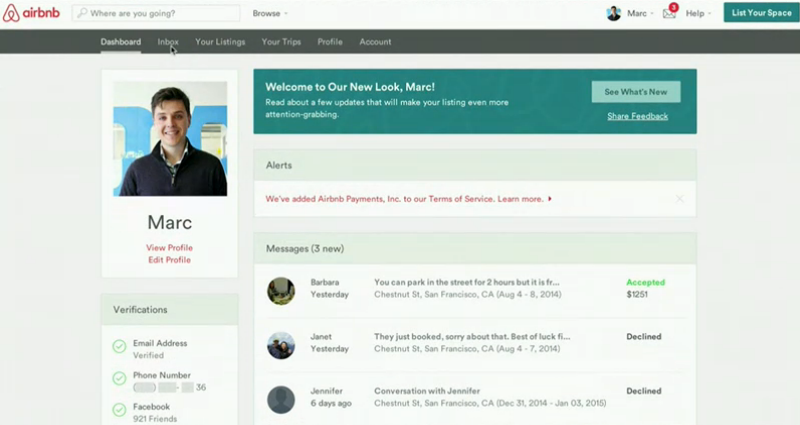Click Jennifer's avatar in messages list
The width and height of the screenshot is (800, 425).
pos(281,399)
